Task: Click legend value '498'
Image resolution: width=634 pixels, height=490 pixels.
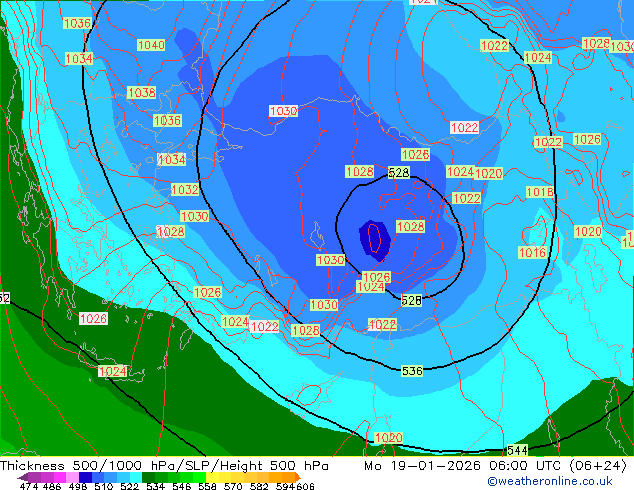Action: coord(78,486)
